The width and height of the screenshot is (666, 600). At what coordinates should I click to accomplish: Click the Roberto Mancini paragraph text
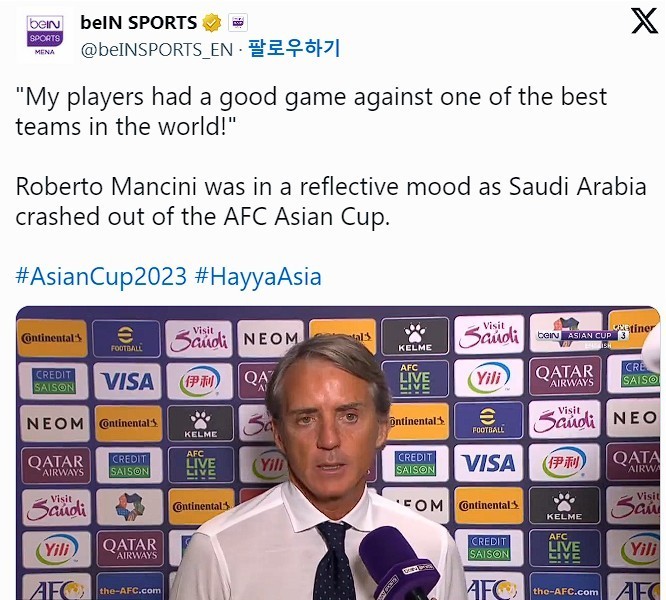(330, 202)
